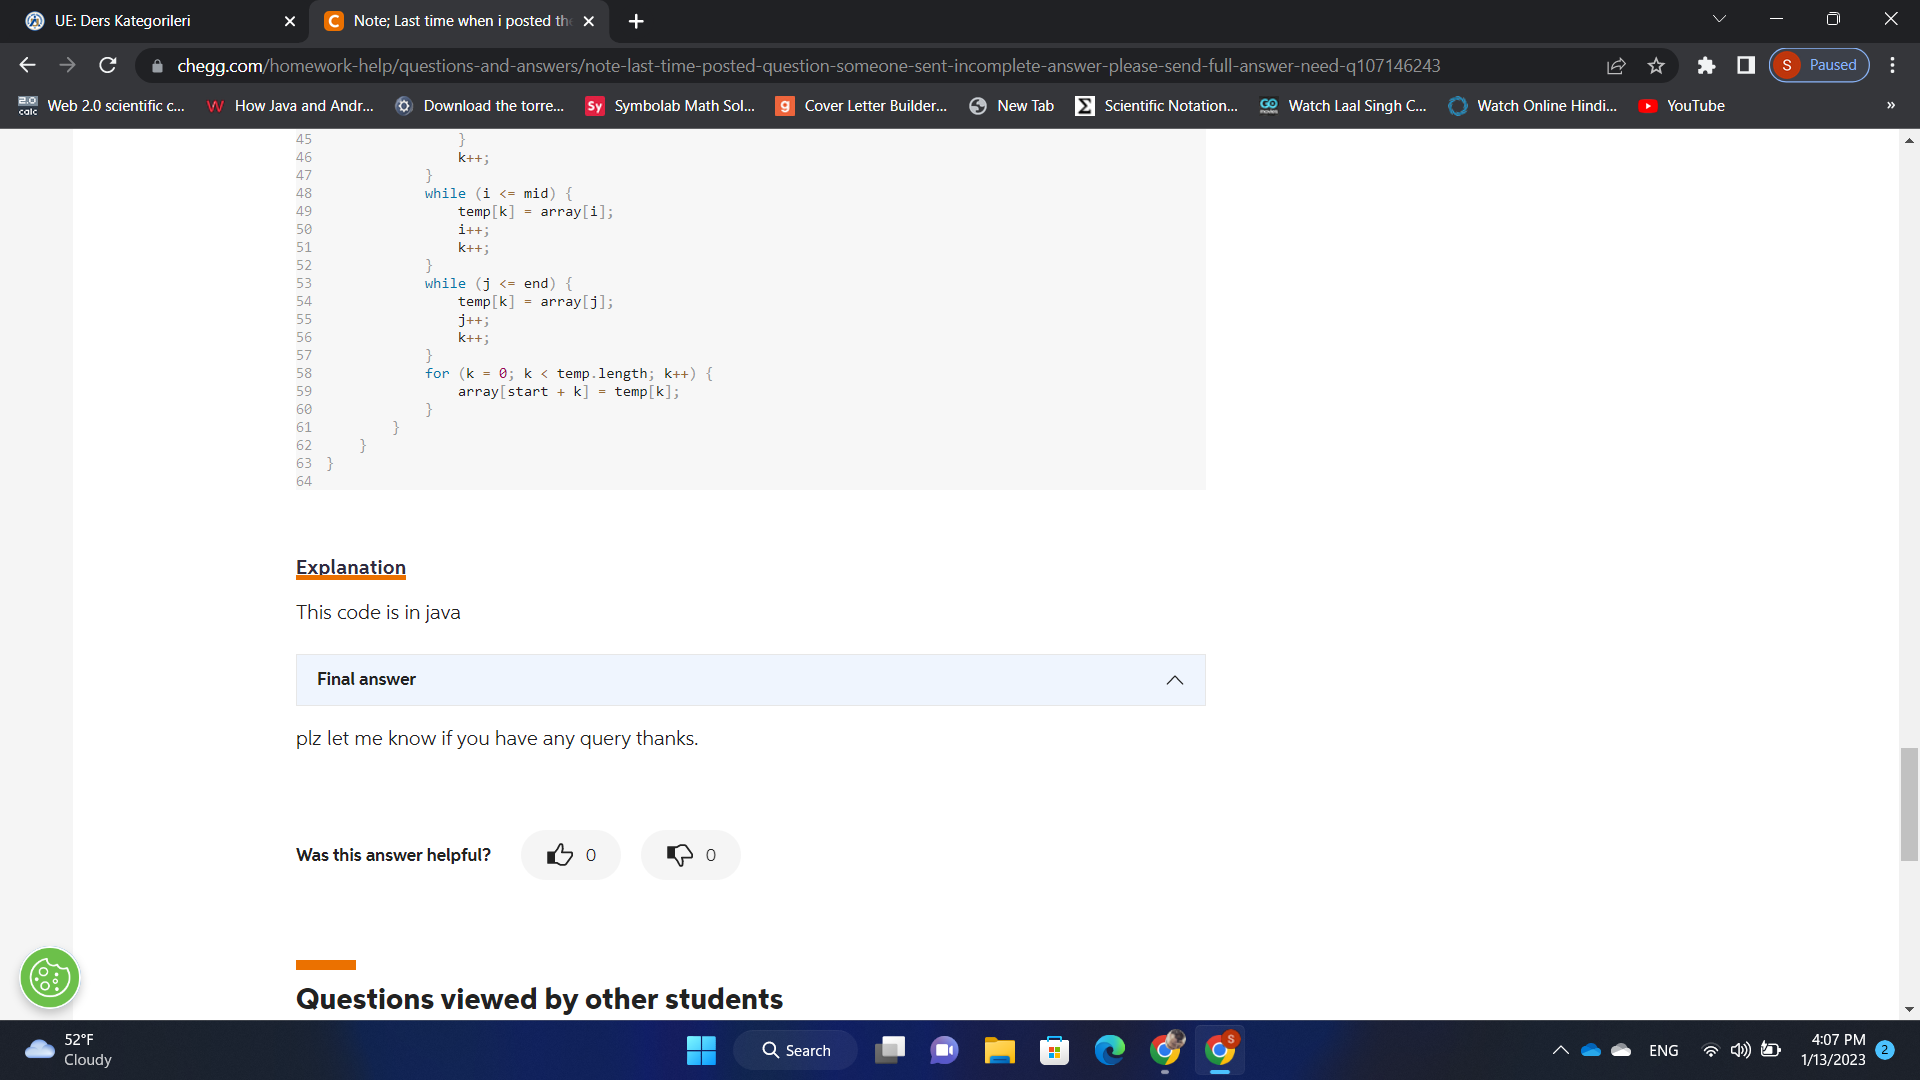The width and height of the screenshot is (1920, 1080).
Task: Reload the current page
Action: coord(108,66)
